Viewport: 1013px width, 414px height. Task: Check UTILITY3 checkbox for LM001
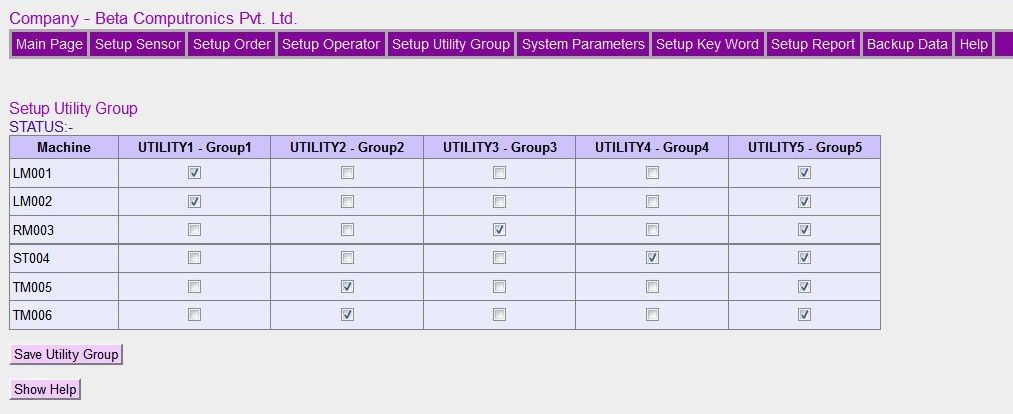499,173
